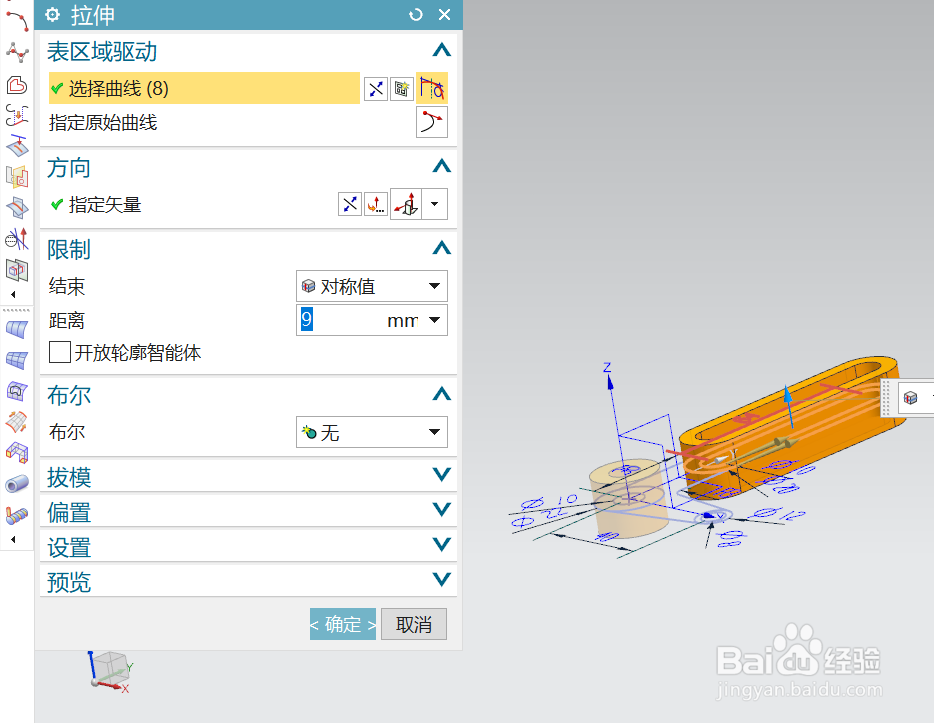
Task: Toggle the 开放轮廓智能体 checkbox
Action: (x=60, y=352)
